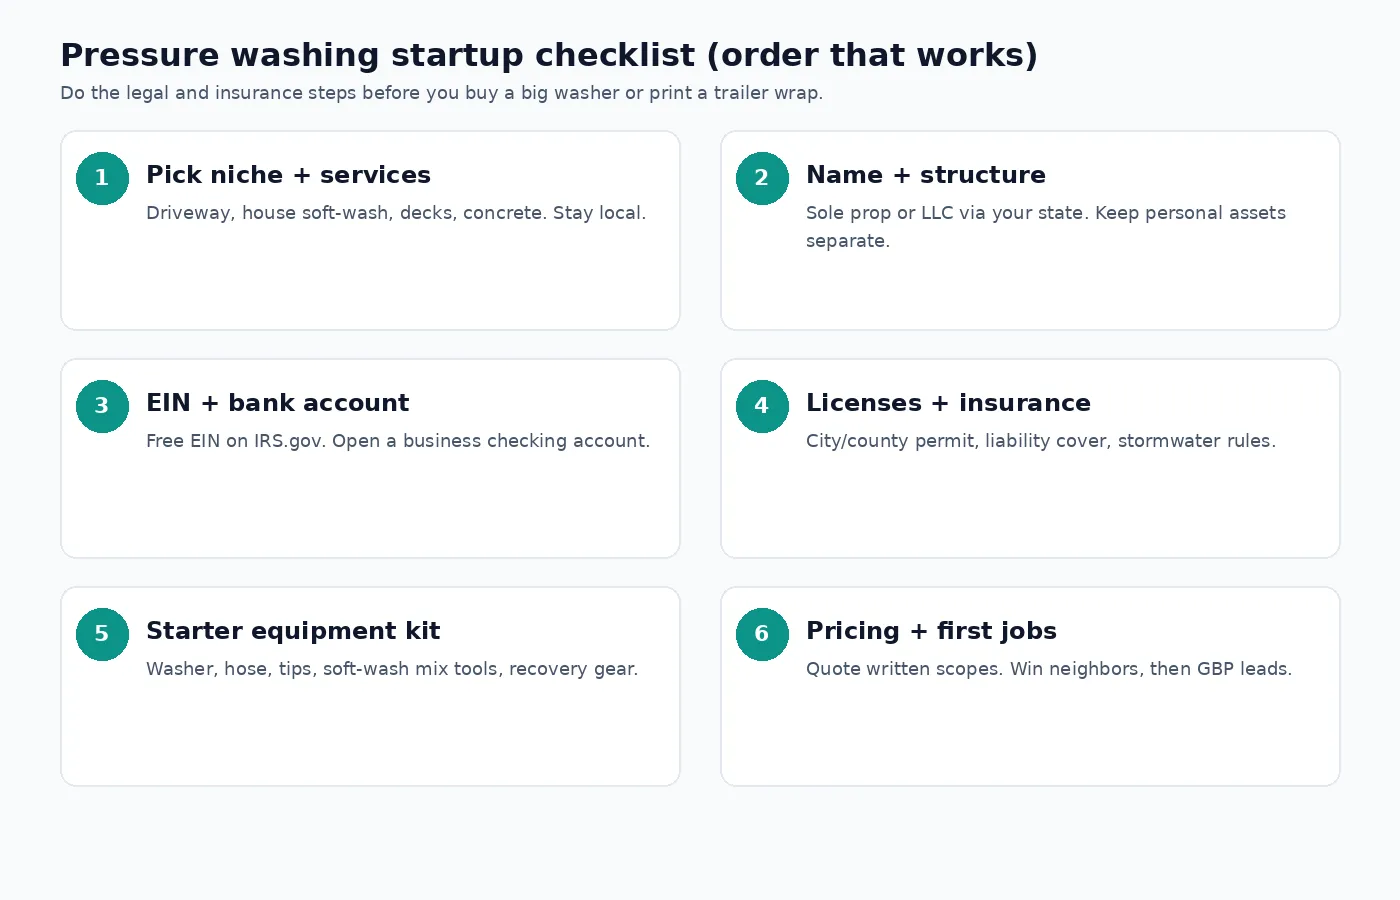Click the 'Driveway, house soft-wash, decks' description
The image size is (1400, 900).
[x=396, y=213]
